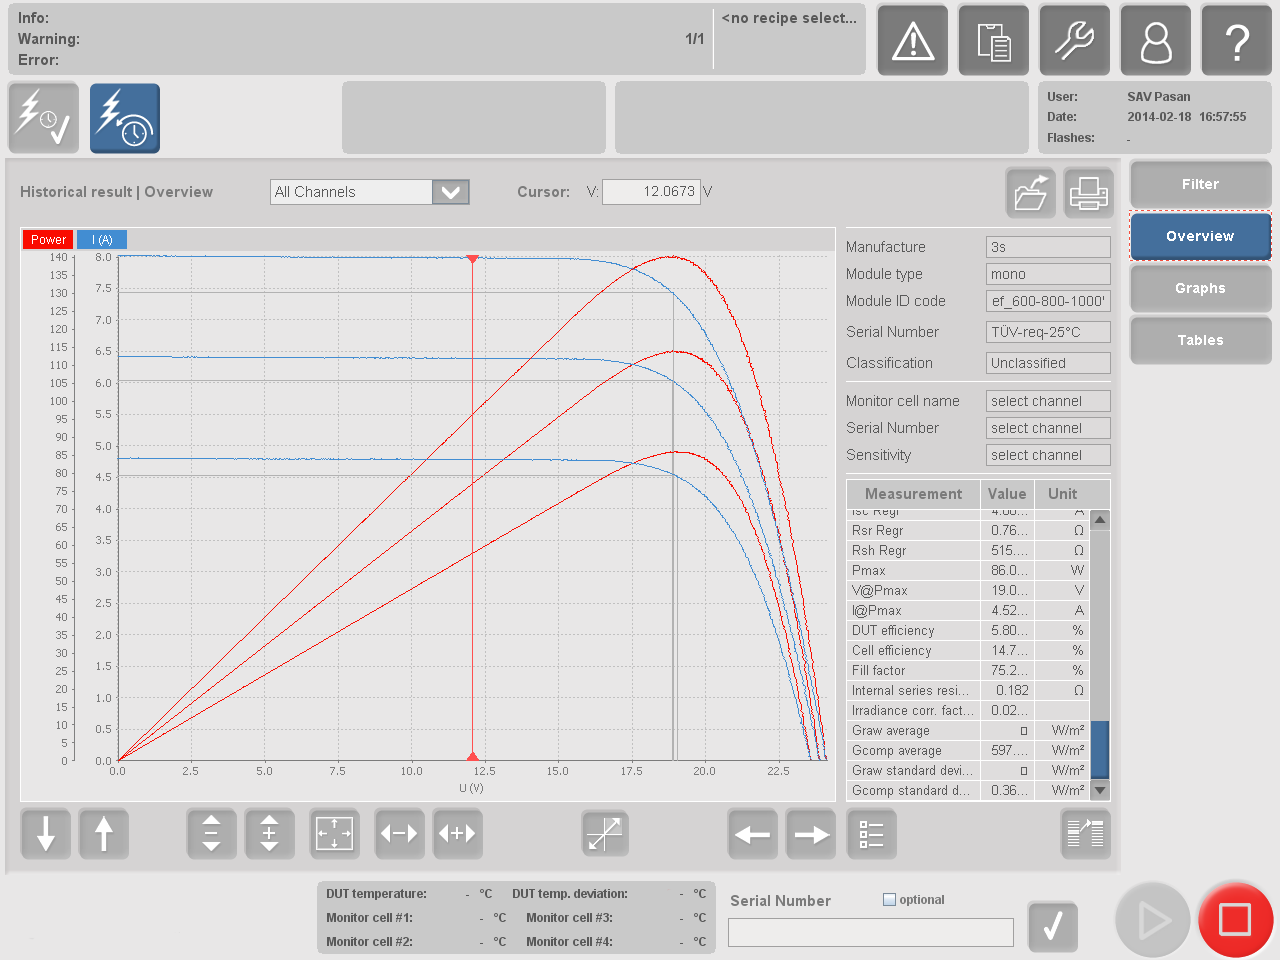Click the red stop button
Image resolution: width=1280 pixels, height=960 pixels.
(x=1235, y=920)
